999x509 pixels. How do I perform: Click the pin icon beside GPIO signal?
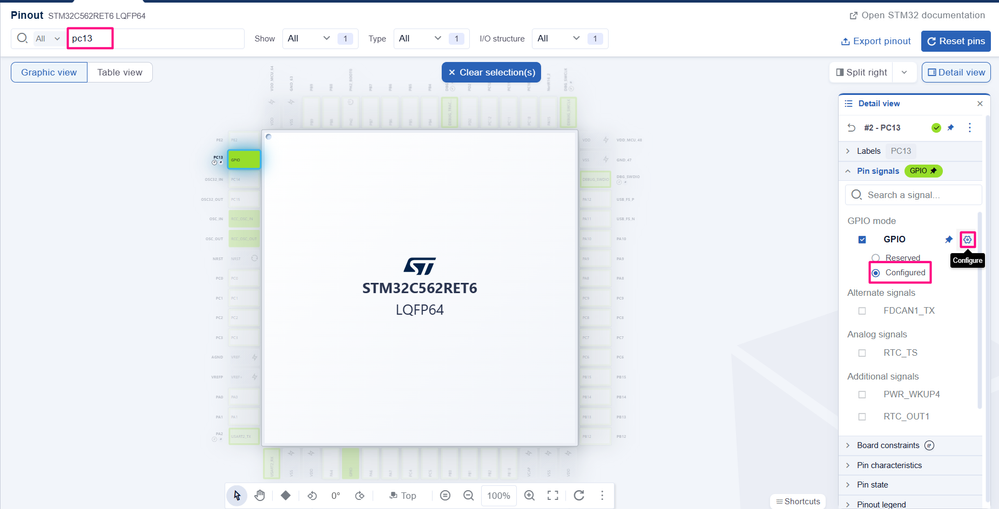point(949,240)
